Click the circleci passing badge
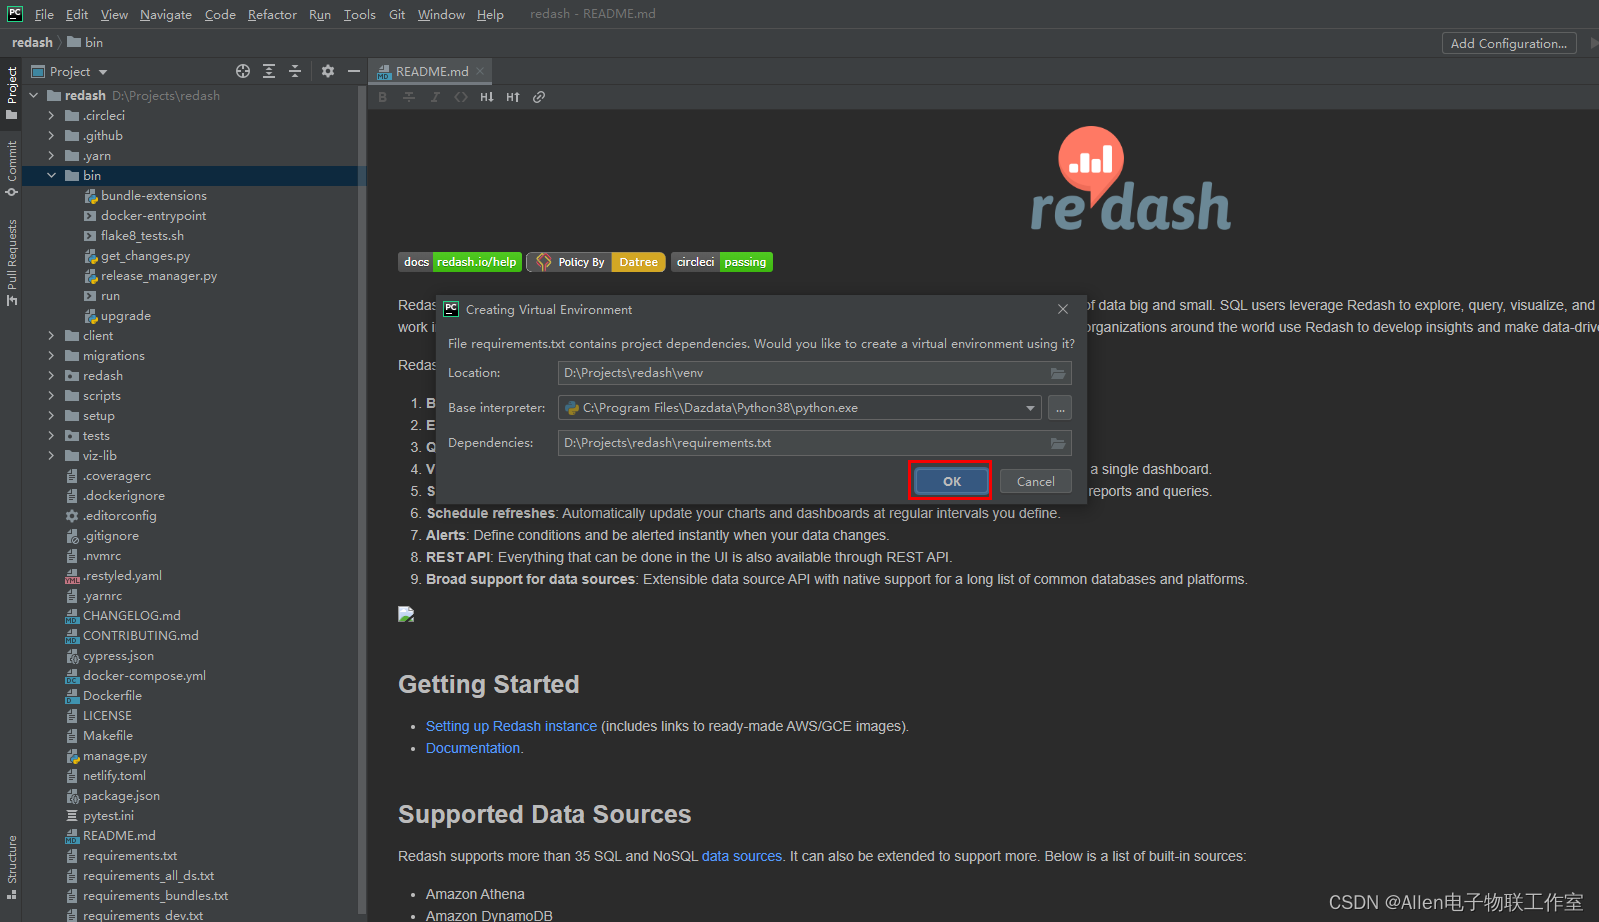 722,262
